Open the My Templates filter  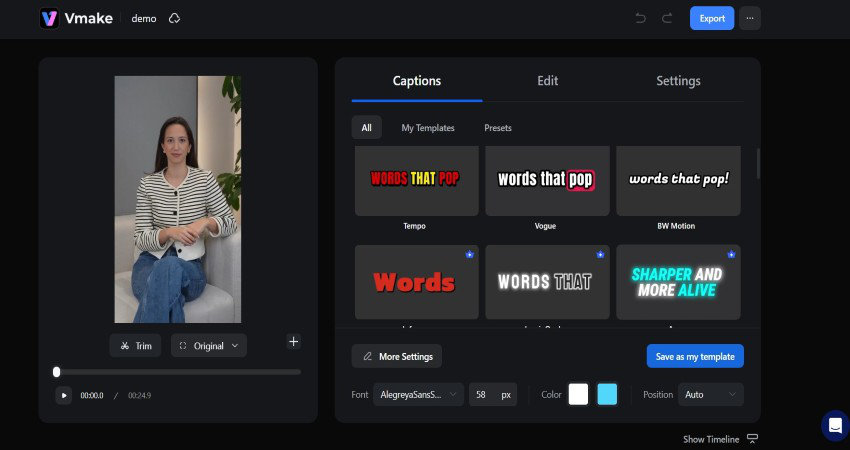pyautogui.click(x=428, y=128)
